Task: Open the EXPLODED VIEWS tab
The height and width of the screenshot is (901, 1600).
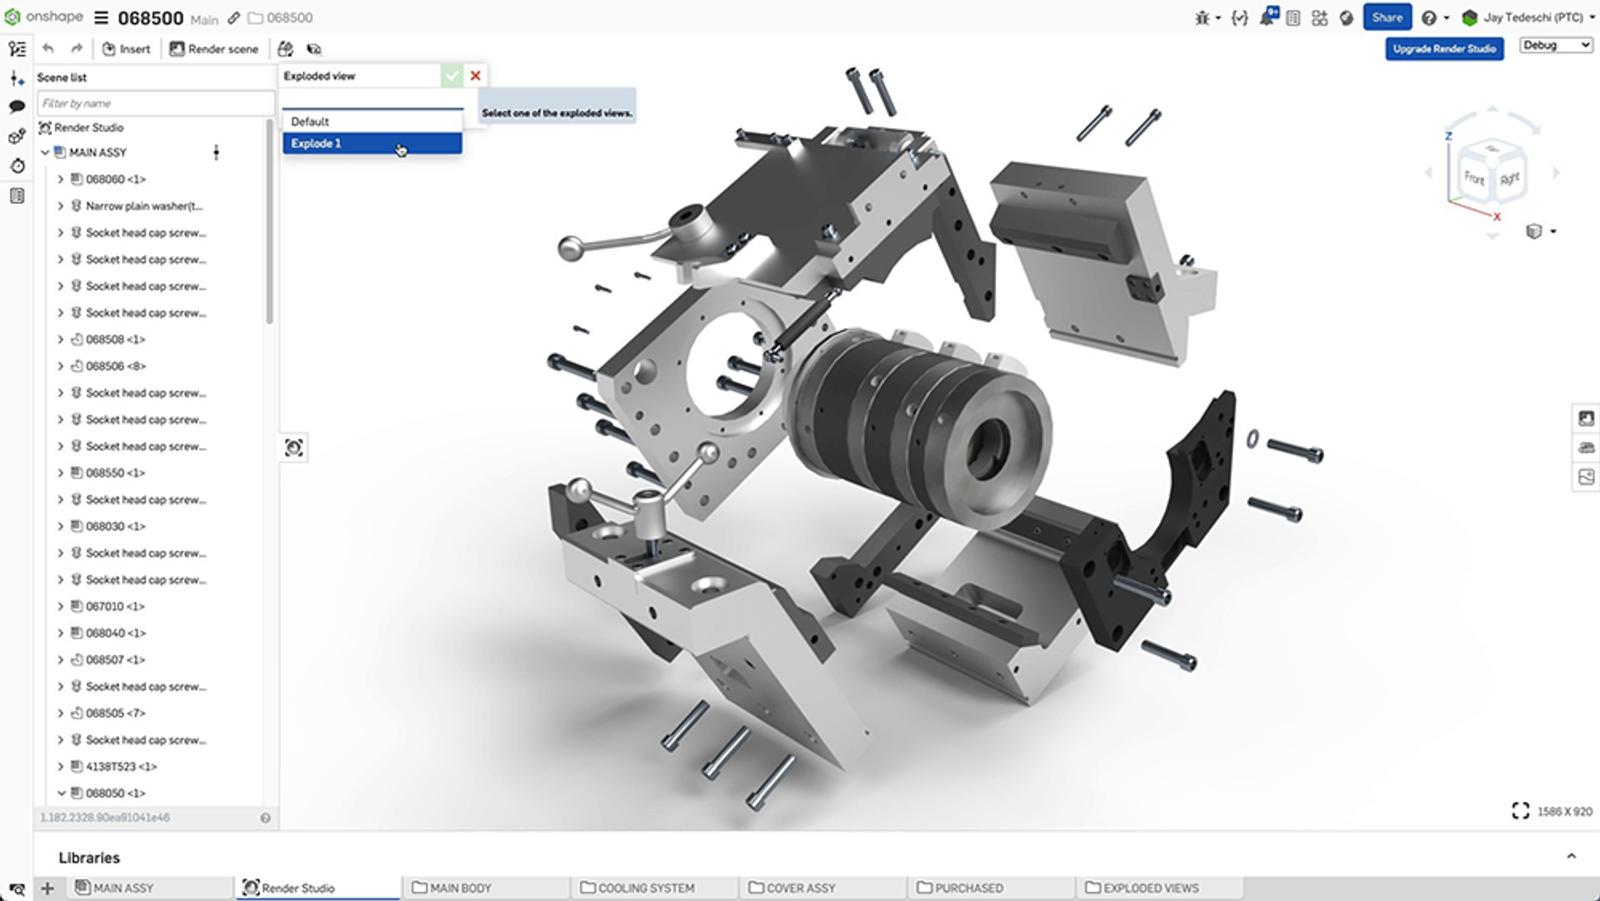Action: tap(1150, 887)
